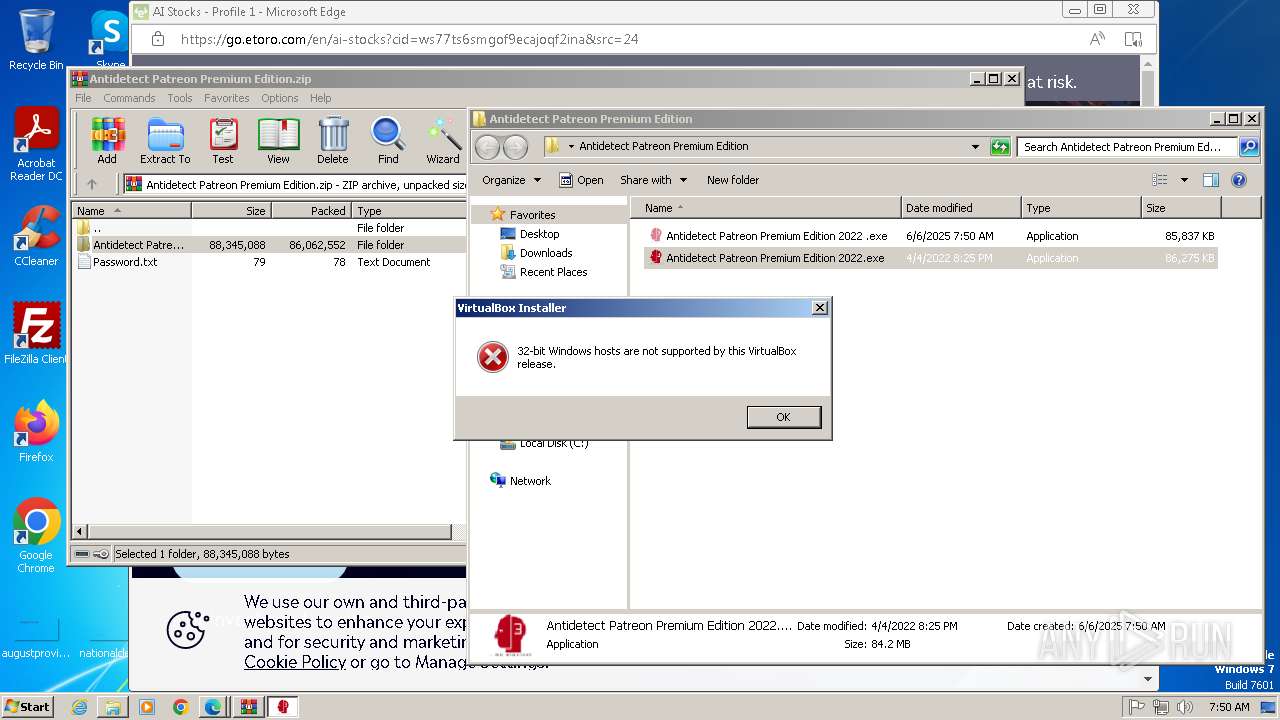Open Recent Places in navigation pane
The width and height of the screenshot is (1280, 720).
tap(553, 272)
